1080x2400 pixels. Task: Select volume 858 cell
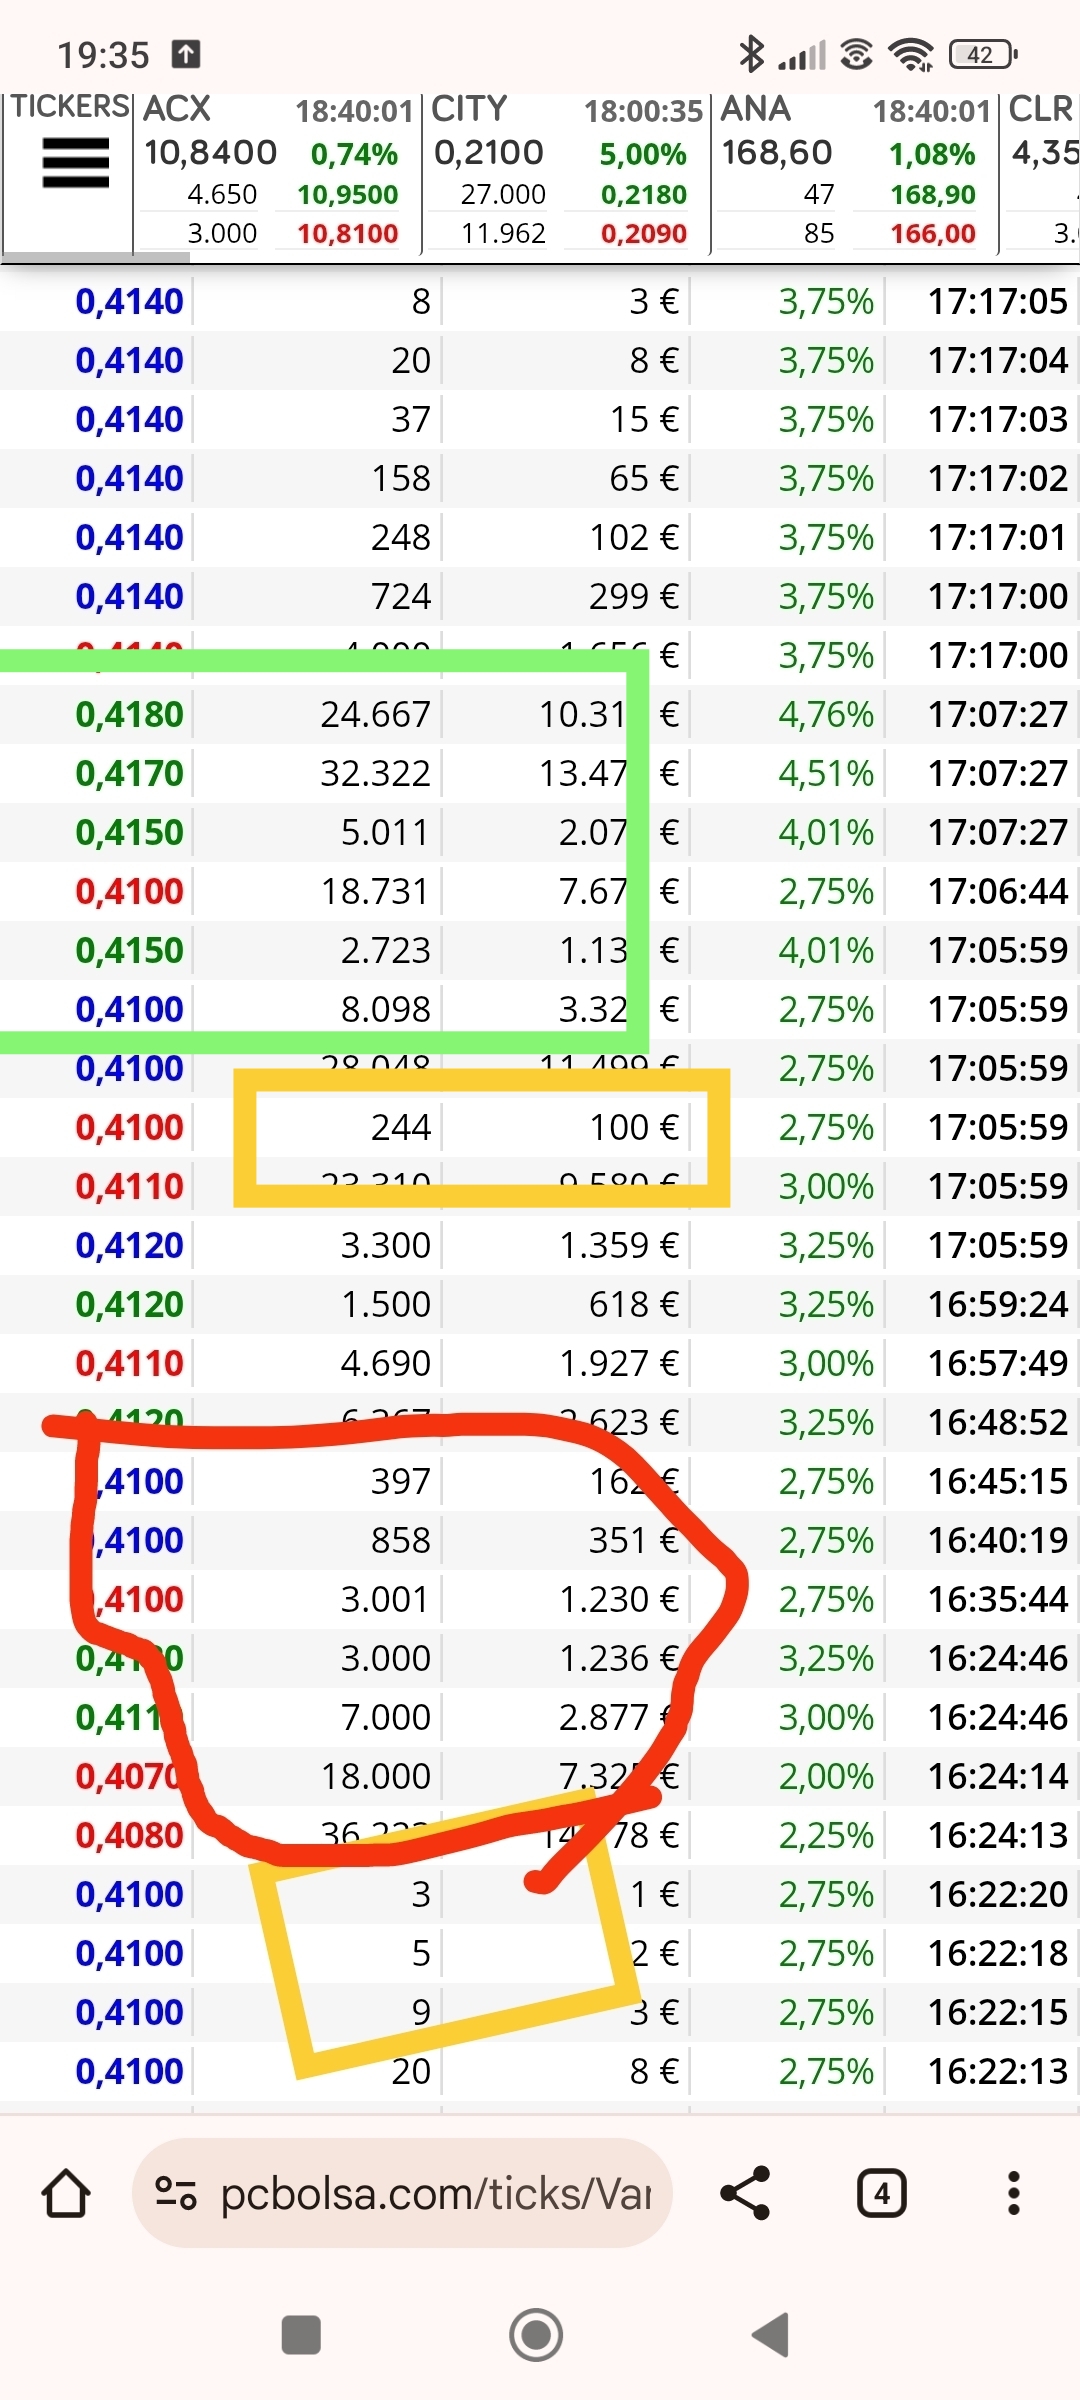tap(401, 1540)
